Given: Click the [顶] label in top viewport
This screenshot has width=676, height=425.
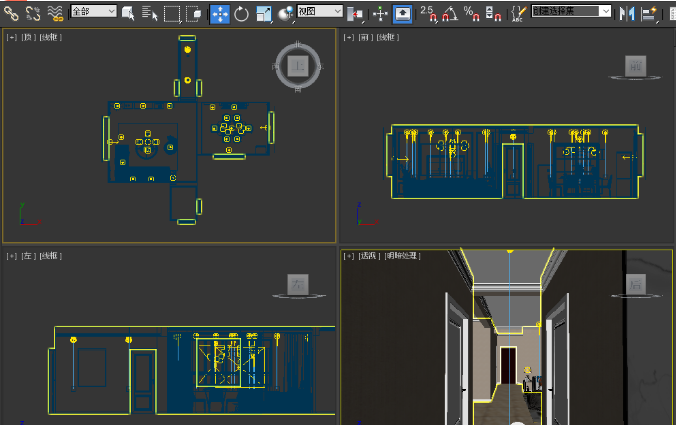Looking at the screenshot, I should [28, 37].
